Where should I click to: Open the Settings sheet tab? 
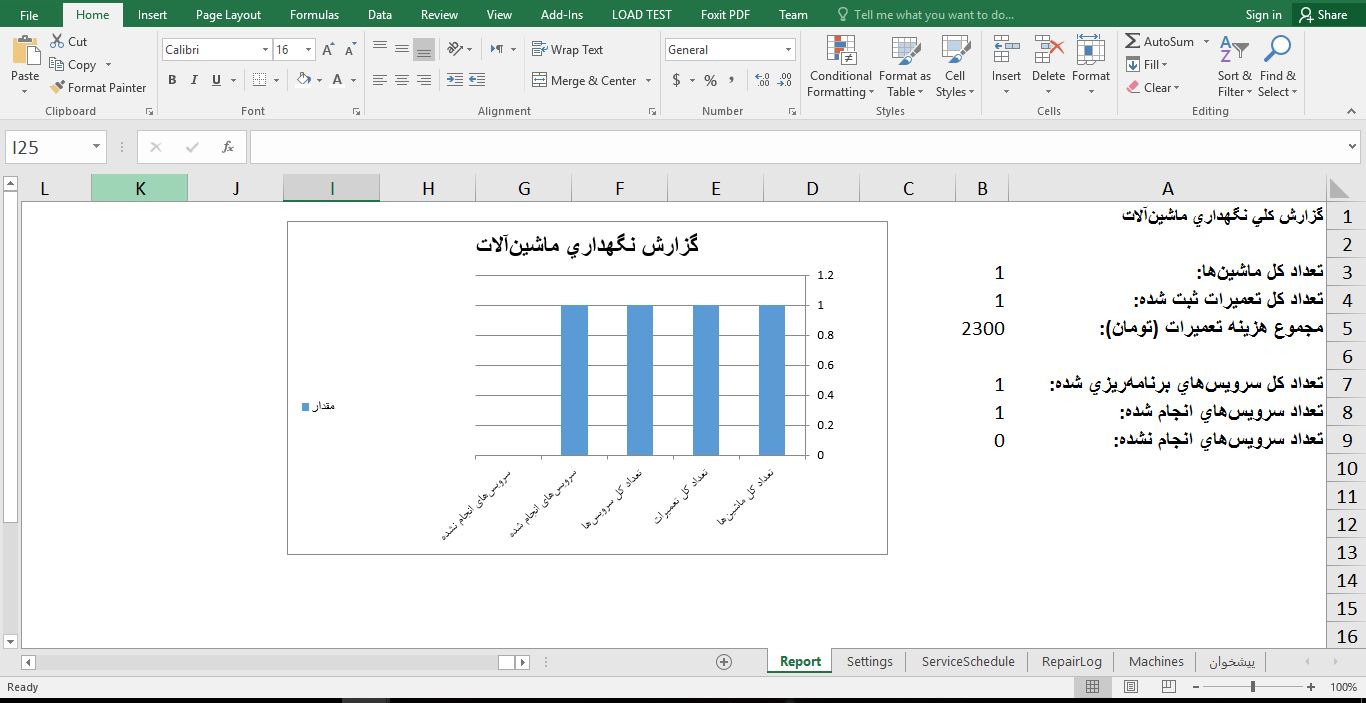(869, 661)
